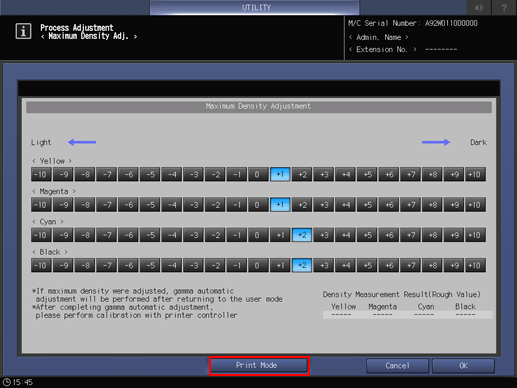Set Yellow density to -3

pyautogui.click(x=193, y=174)
